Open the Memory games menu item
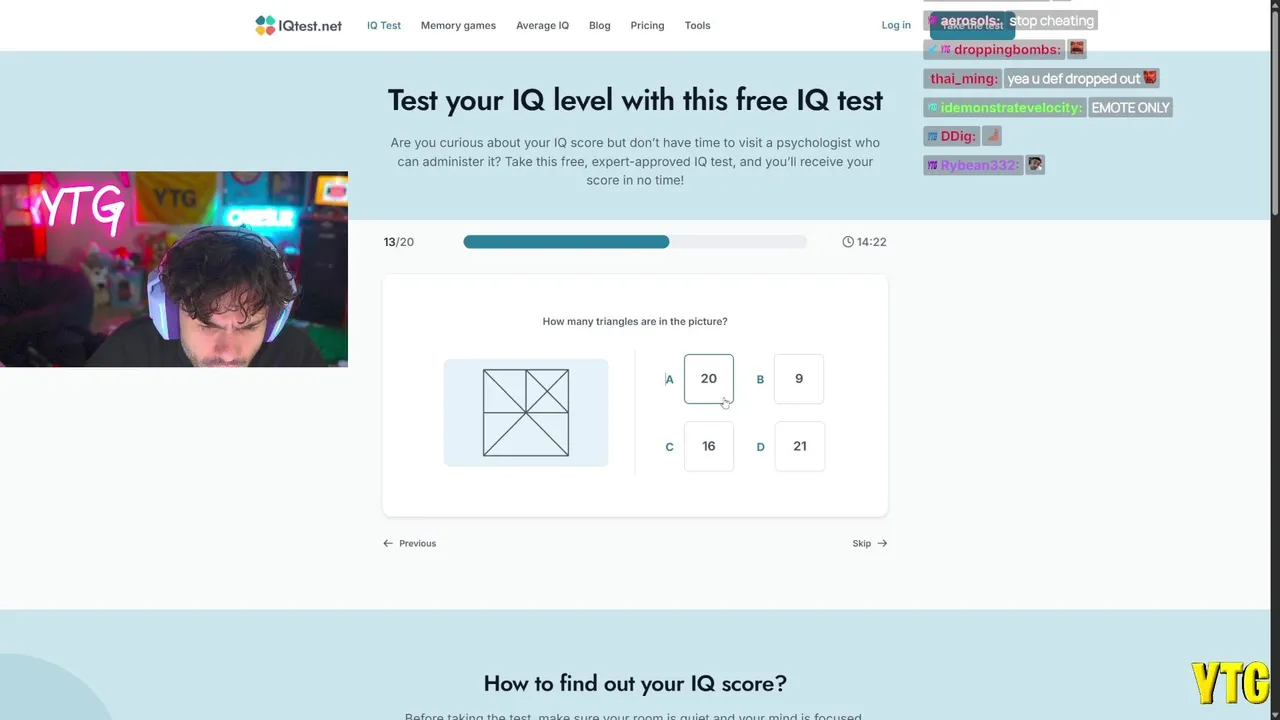 458,25
